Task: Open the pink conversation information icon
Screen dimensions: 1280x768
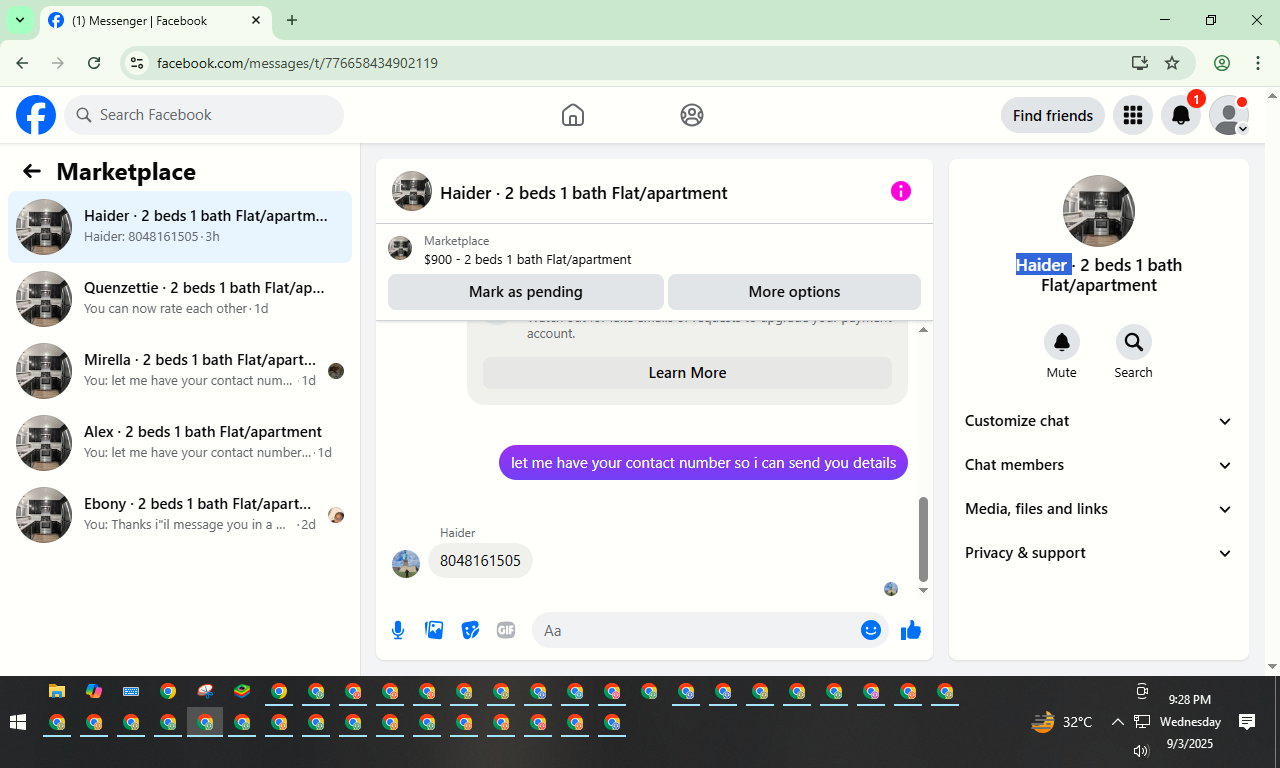Action: pyautogui.click(x=901, y=191)
